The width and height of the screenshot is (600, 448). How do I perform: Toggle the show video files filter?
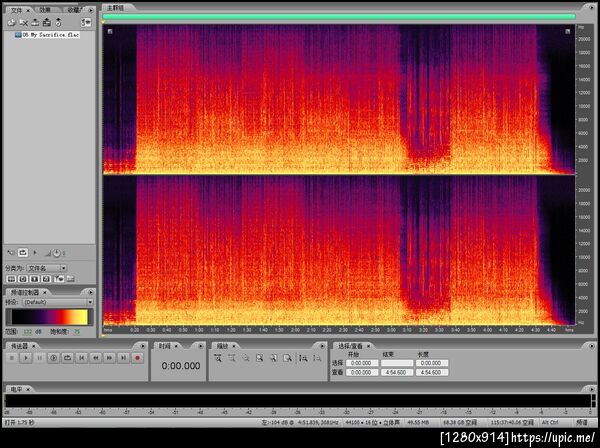click(35, 279)
